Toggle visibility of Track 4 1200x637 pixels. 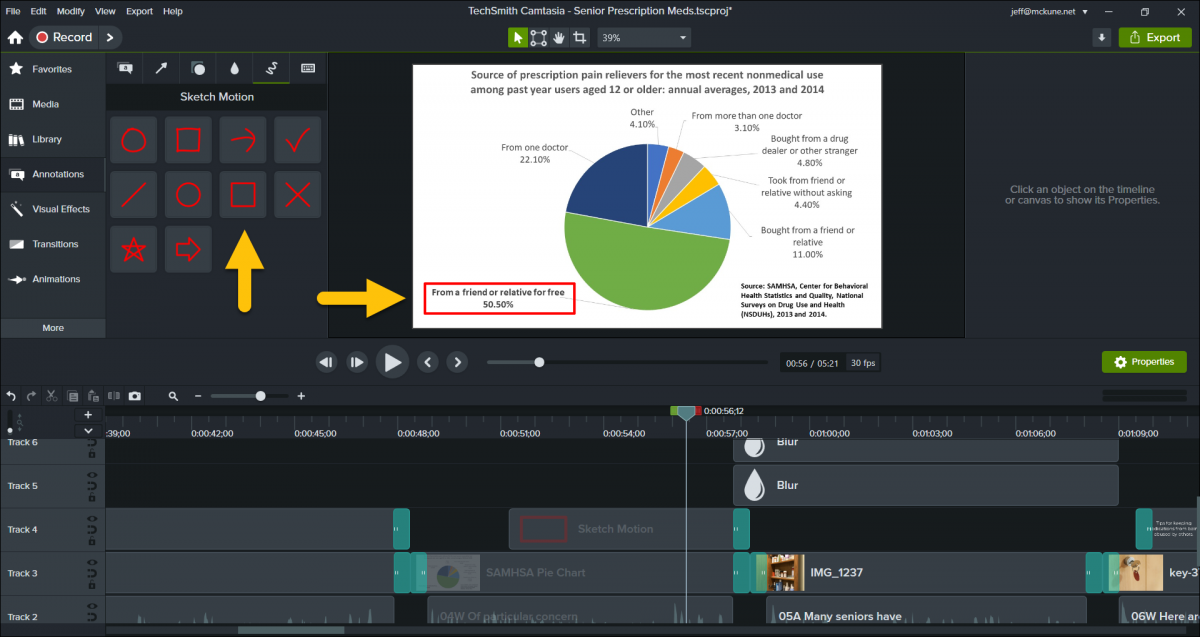(92, 520)
